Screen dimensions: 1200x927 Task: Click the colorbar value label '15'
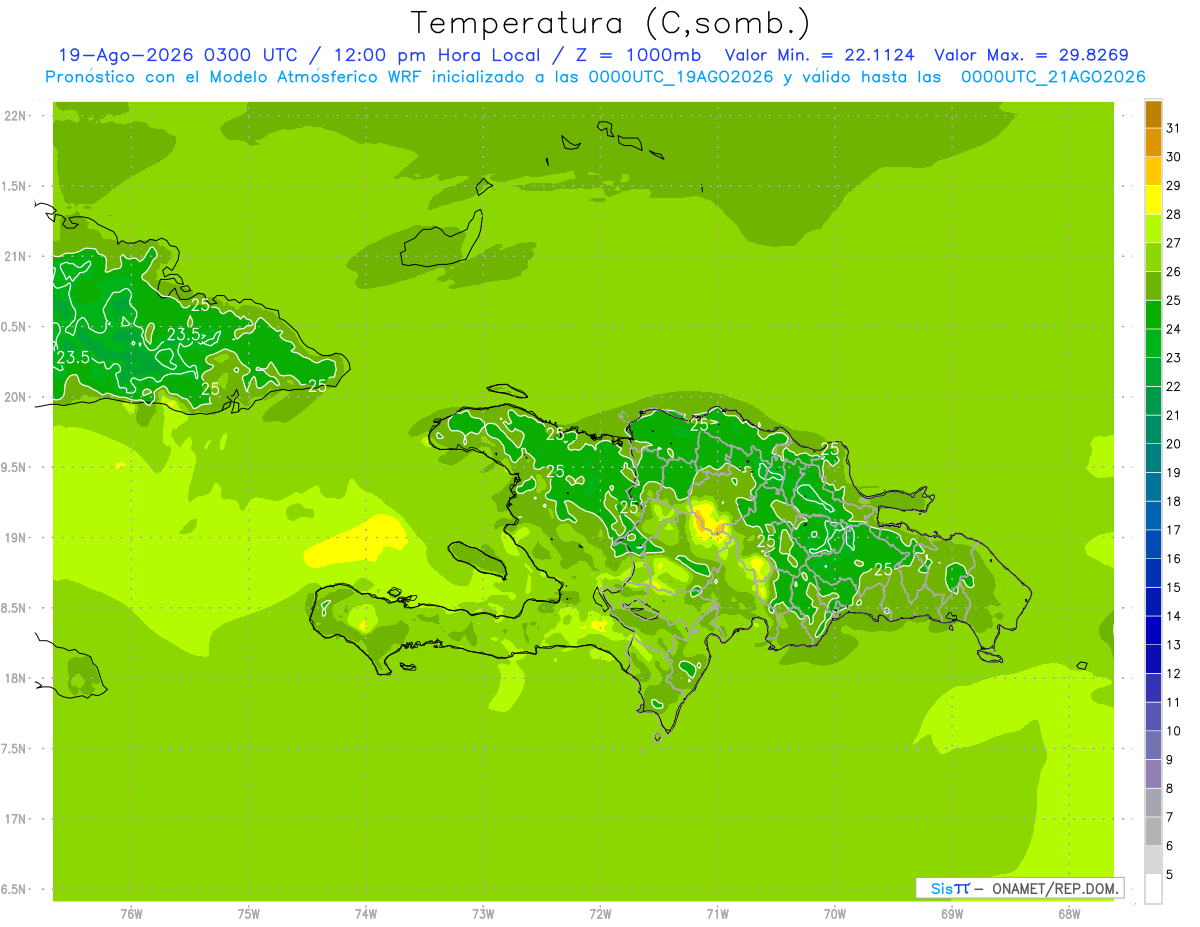point(1174,588)
